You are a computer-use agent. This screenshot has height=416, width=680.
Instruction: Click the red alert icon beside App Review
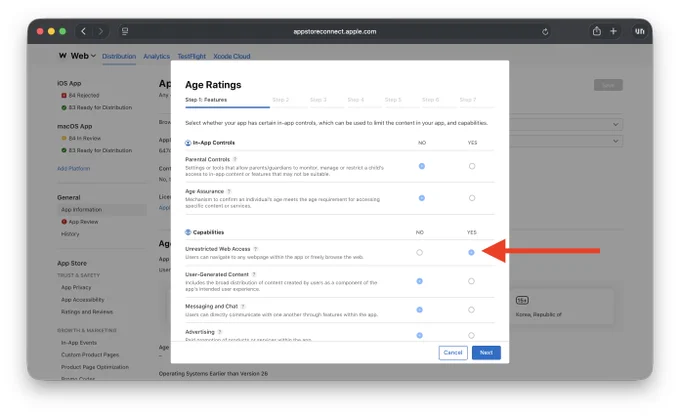pos(64,222)
